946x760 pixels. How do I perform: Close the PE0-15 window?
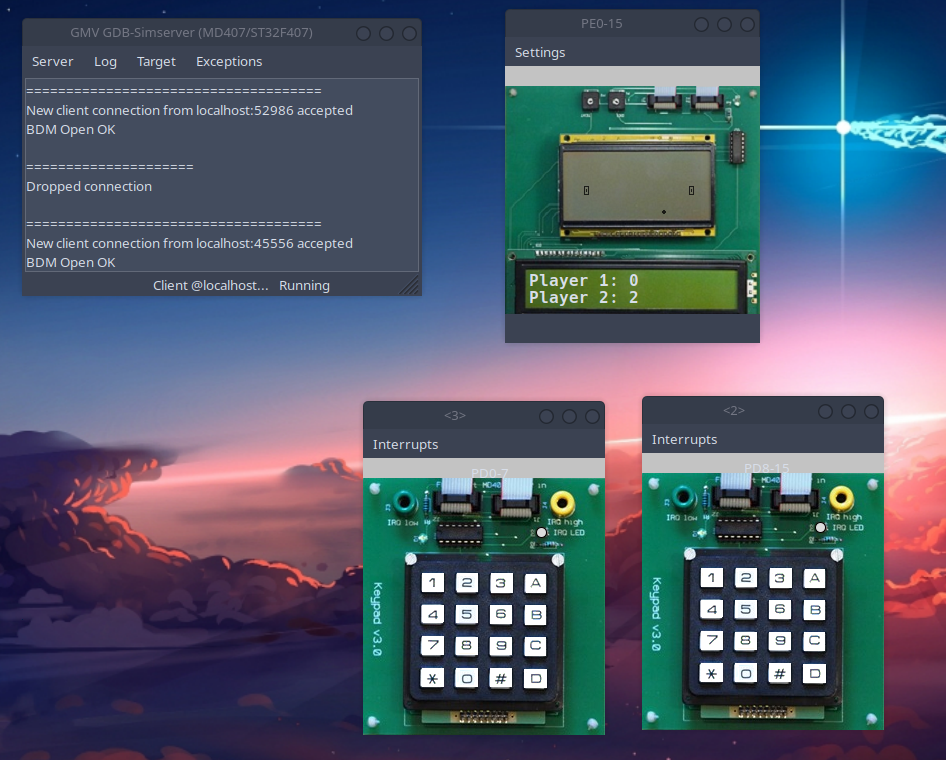(x=748, y=24)
